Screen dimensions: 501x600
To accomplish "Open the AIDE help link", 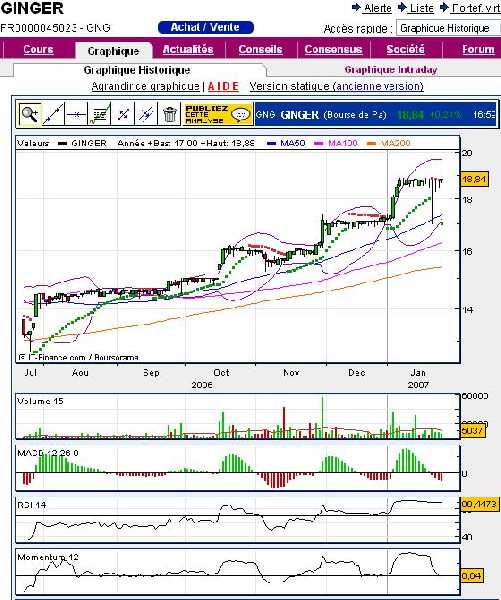I will point(223,86).
